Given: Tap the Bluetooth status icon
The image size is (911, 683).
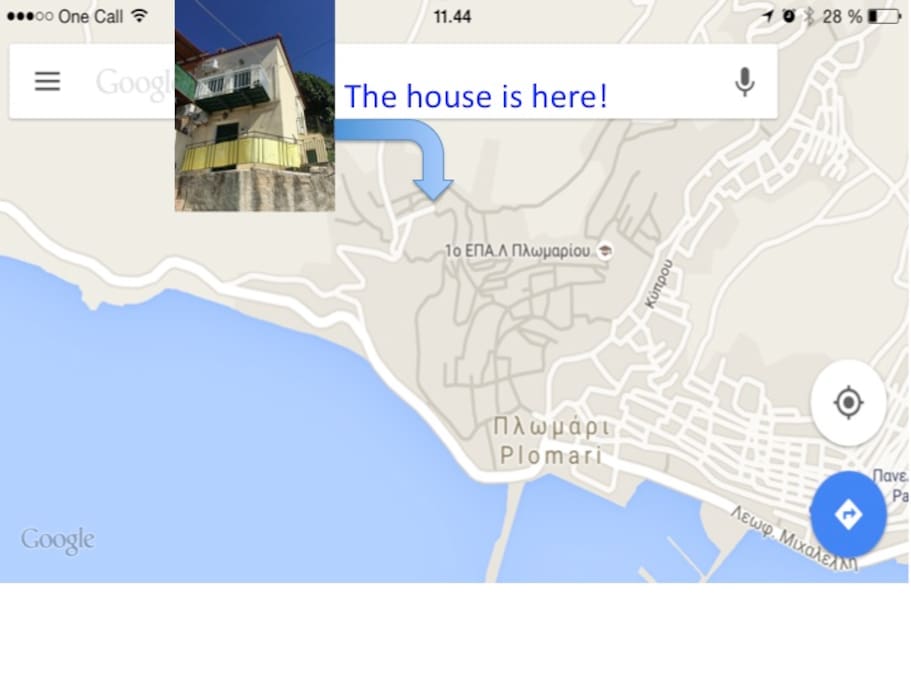Looking at the screenshot, I should point(809,16).
